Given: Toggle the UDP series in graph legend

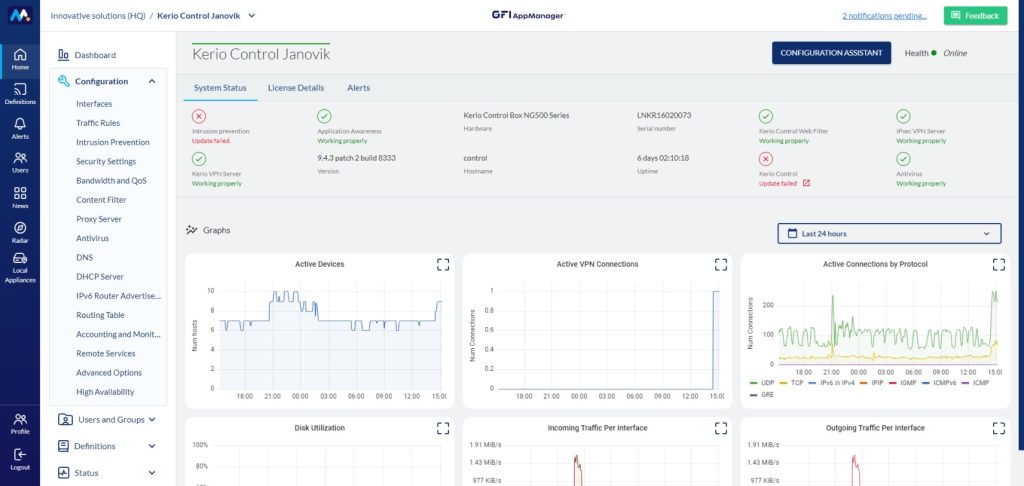Looking at the screenshot, I should click(765, 383).
